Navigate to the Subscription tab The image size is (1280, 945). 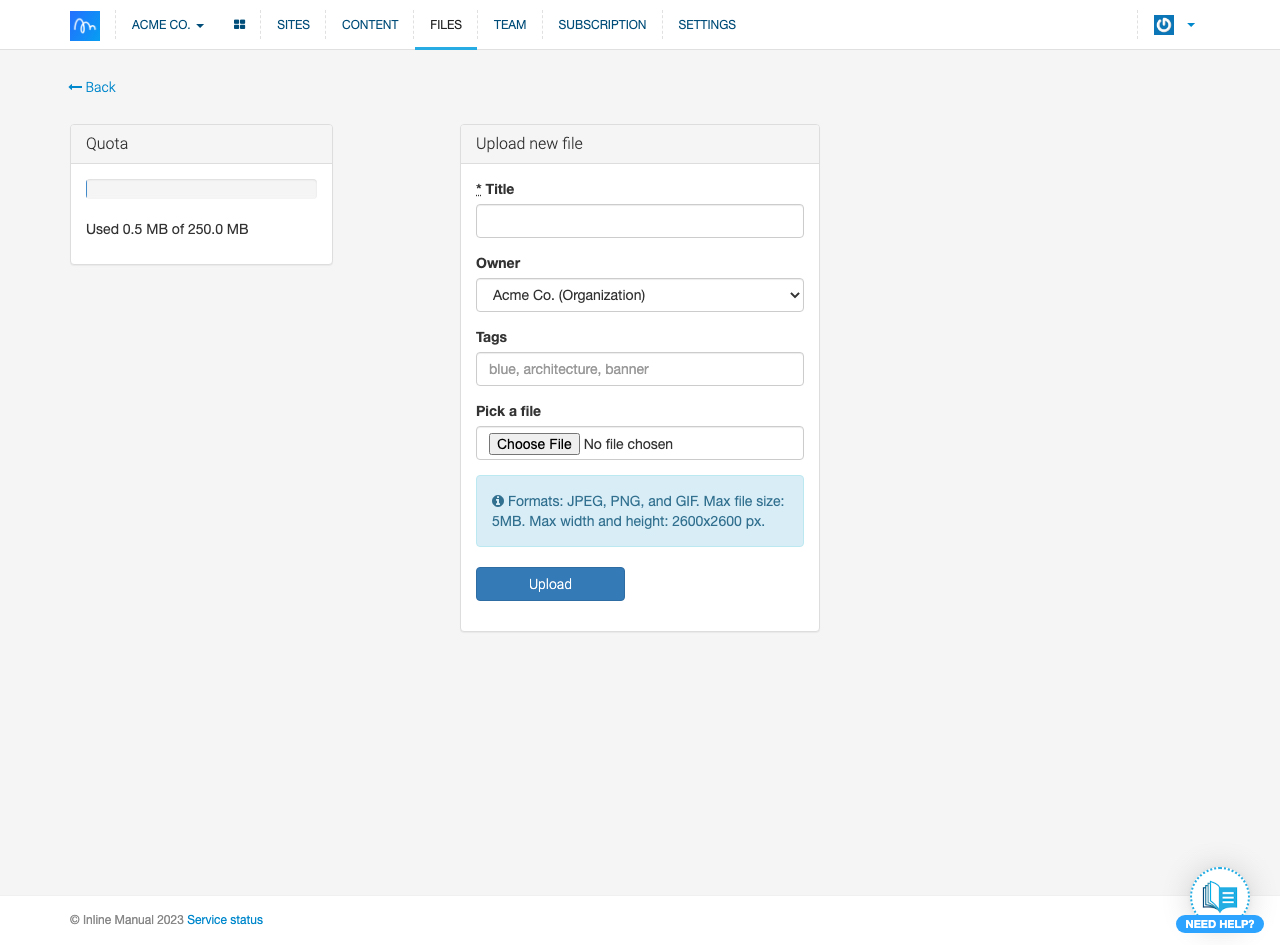click(x=602, y=25)
